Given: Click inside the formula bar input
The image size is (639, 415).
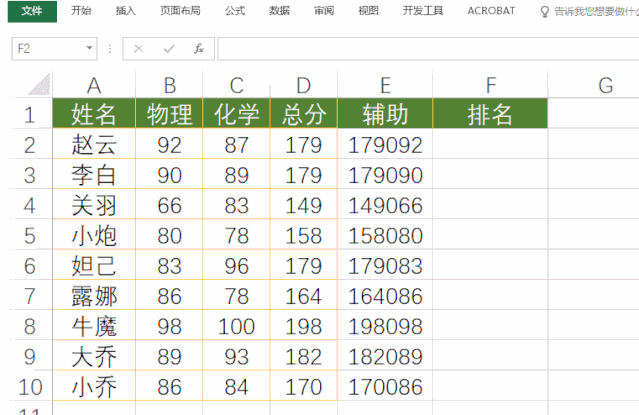Looking at the screenshot, I should [x=428, y=49].
